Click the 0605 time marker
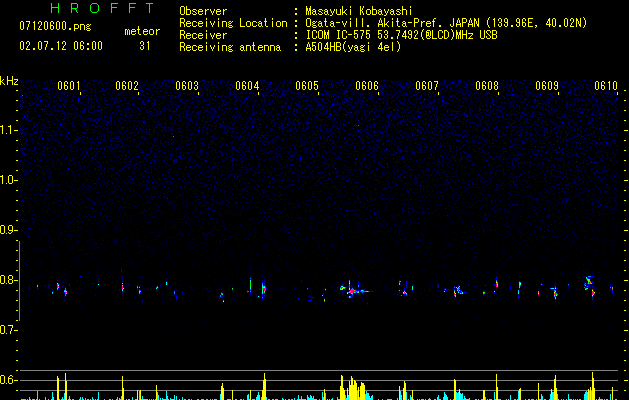 [x=307, y=86]
